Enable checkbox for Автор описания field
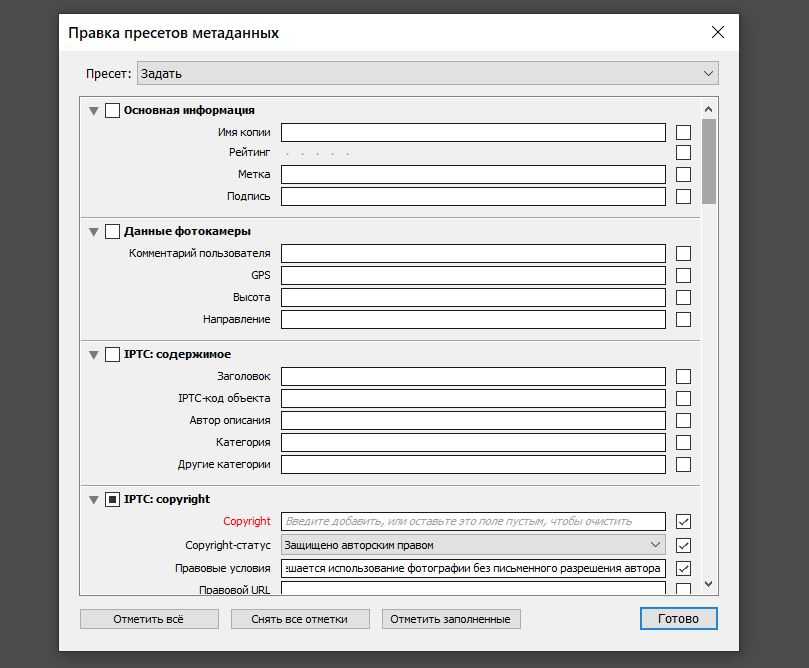Screen dimensions: 809x668 (x=683, y=420)
